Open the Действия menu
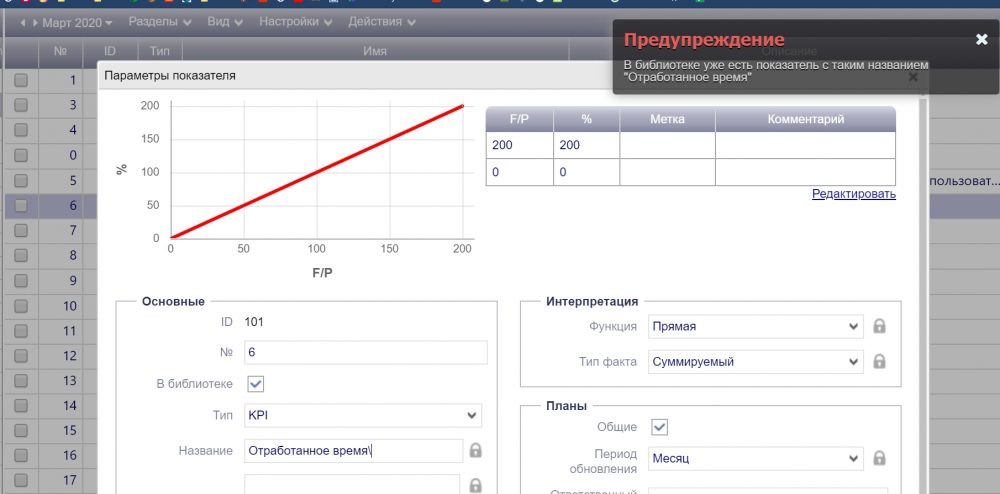This screenshot has width=1000, height=494. pyautogui.click(x=382, y=22)
